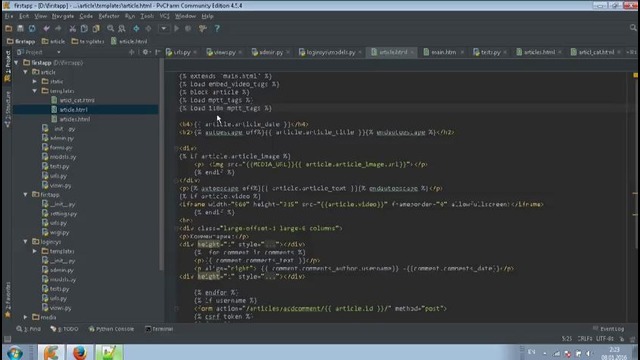640x360 pixels.
Task: Collapse the firstapp root project node
Action: (17, 62)
